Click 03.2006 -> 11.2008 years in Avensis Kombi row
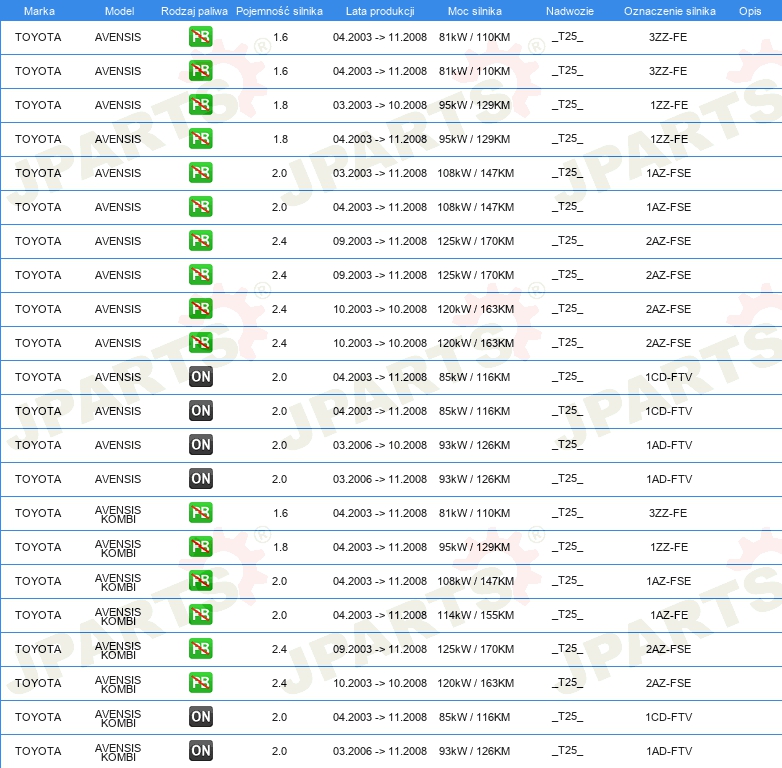 (380, 751)
